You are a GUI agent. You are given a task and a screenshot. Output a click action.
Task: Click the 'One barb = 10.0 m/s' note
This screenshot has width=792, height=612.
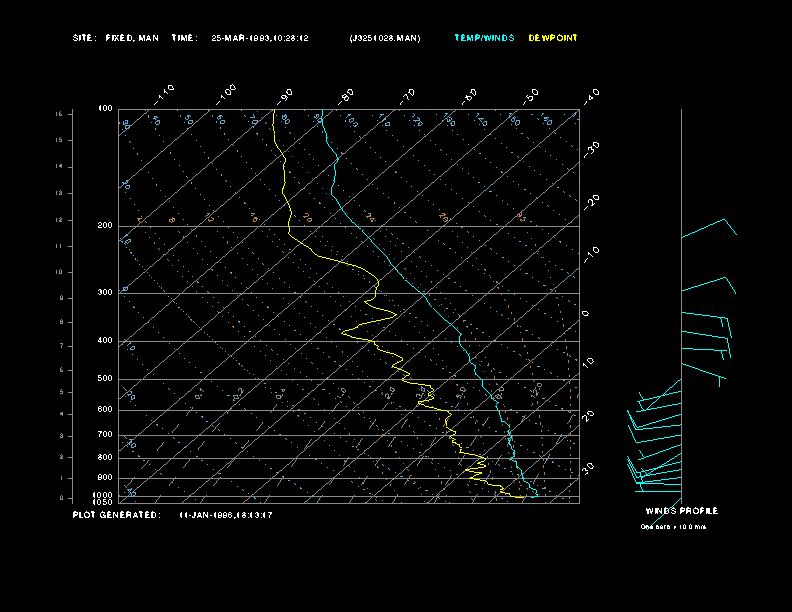tap(673, 527)
